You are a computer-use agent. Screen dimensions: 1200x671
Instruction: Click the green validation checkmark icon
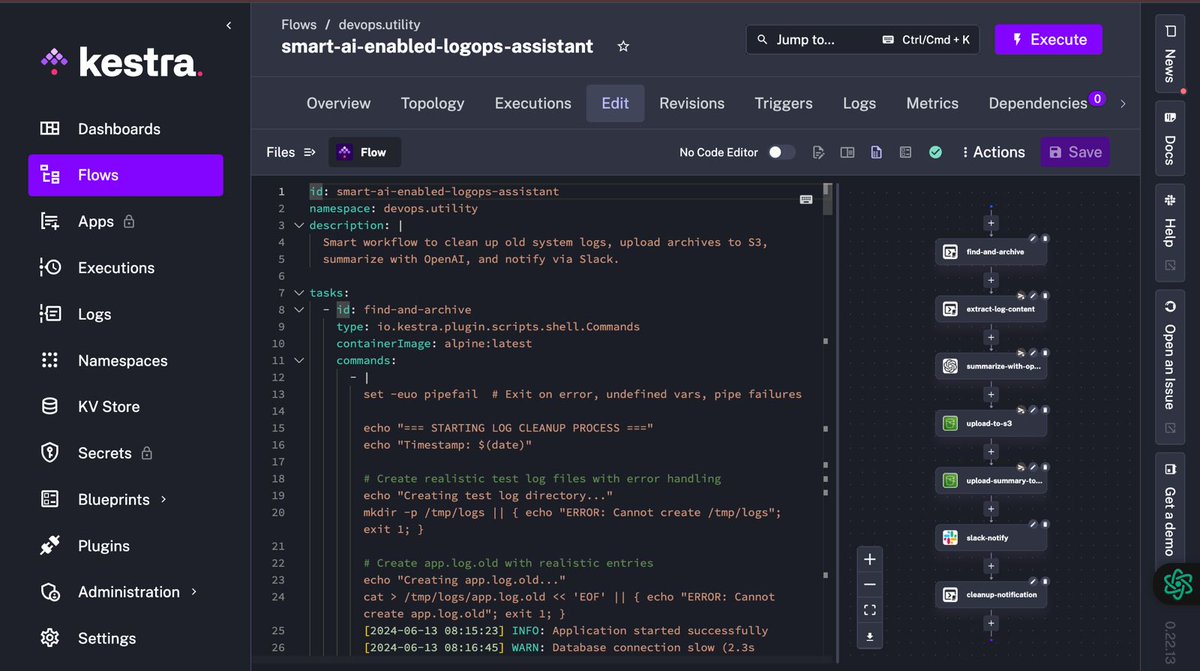(x=935, y=152)
